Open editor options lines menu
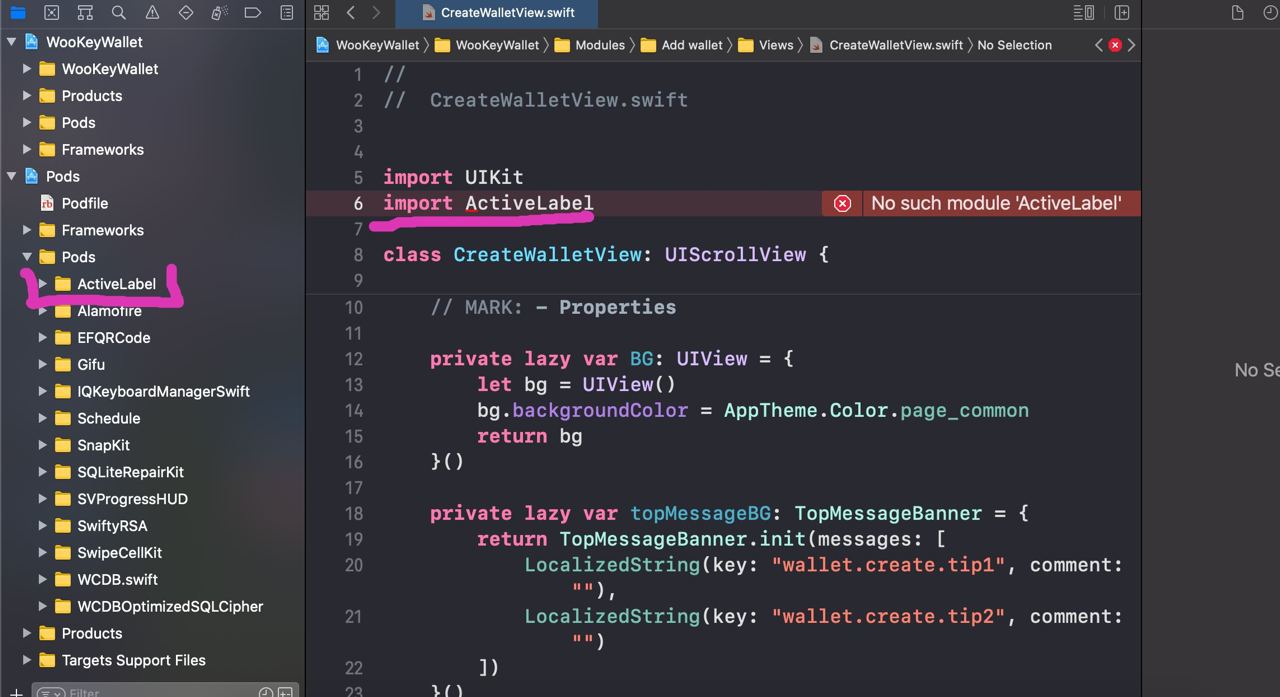The height and width of the screenshot is (697, 1280). 1083,13
